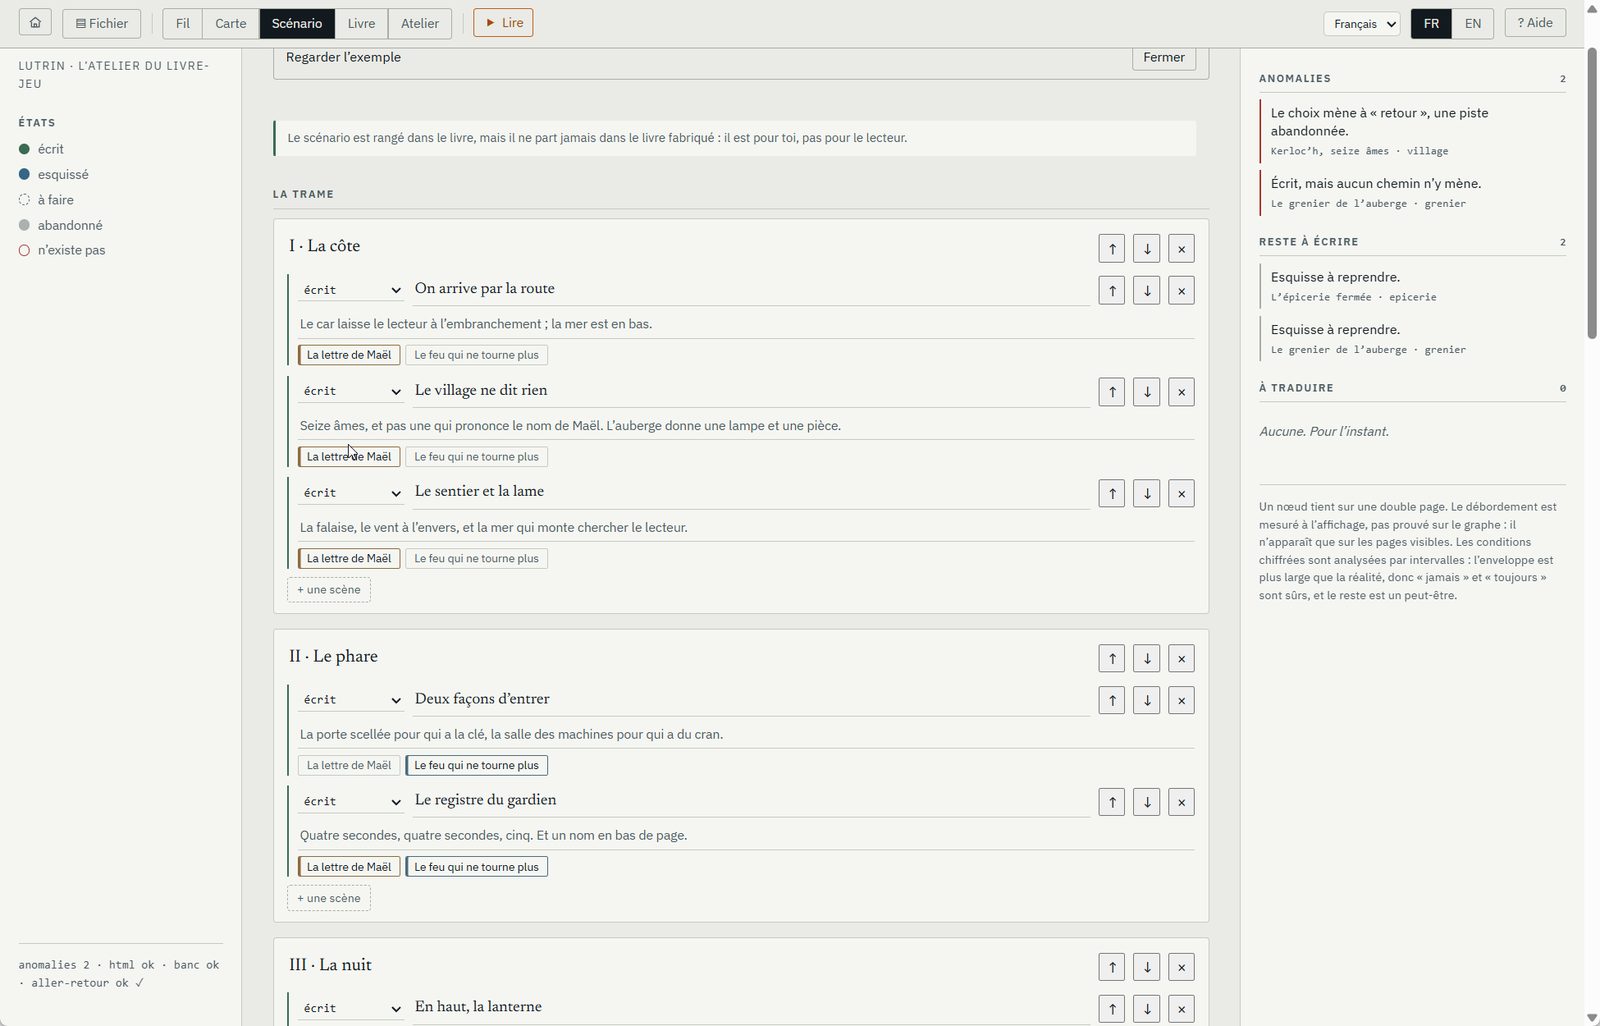Open state dropdown for "On arrive par la route"
The width and height of the screenshot is (1600, 1026).
(351, 290)
